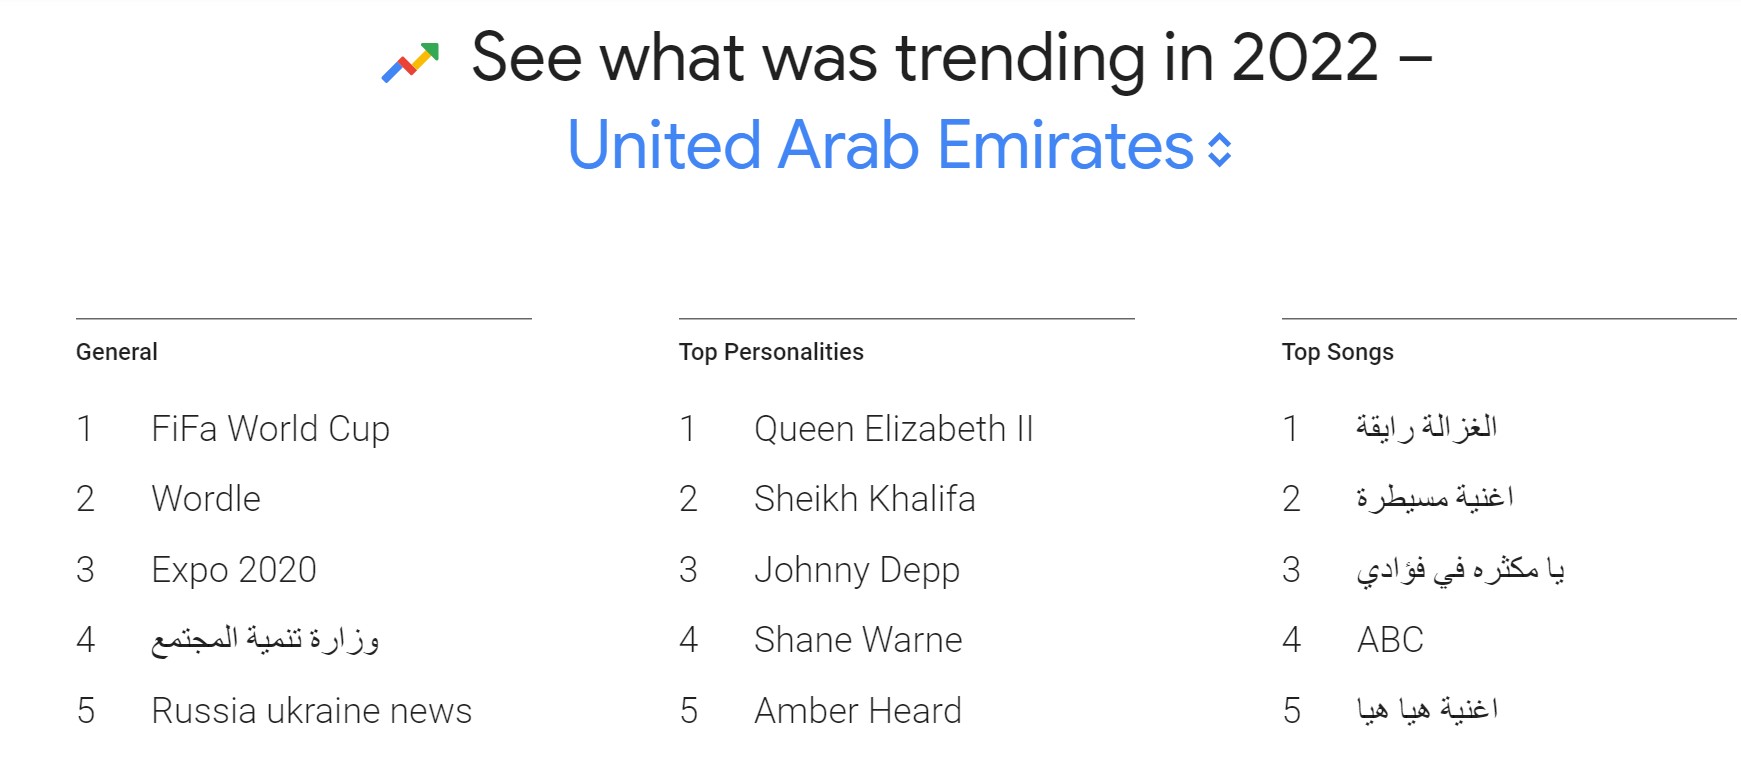The height and width of the screenshot is (780, 1741).
Task: Select Amber Heard personality
Action: (857, 711)
